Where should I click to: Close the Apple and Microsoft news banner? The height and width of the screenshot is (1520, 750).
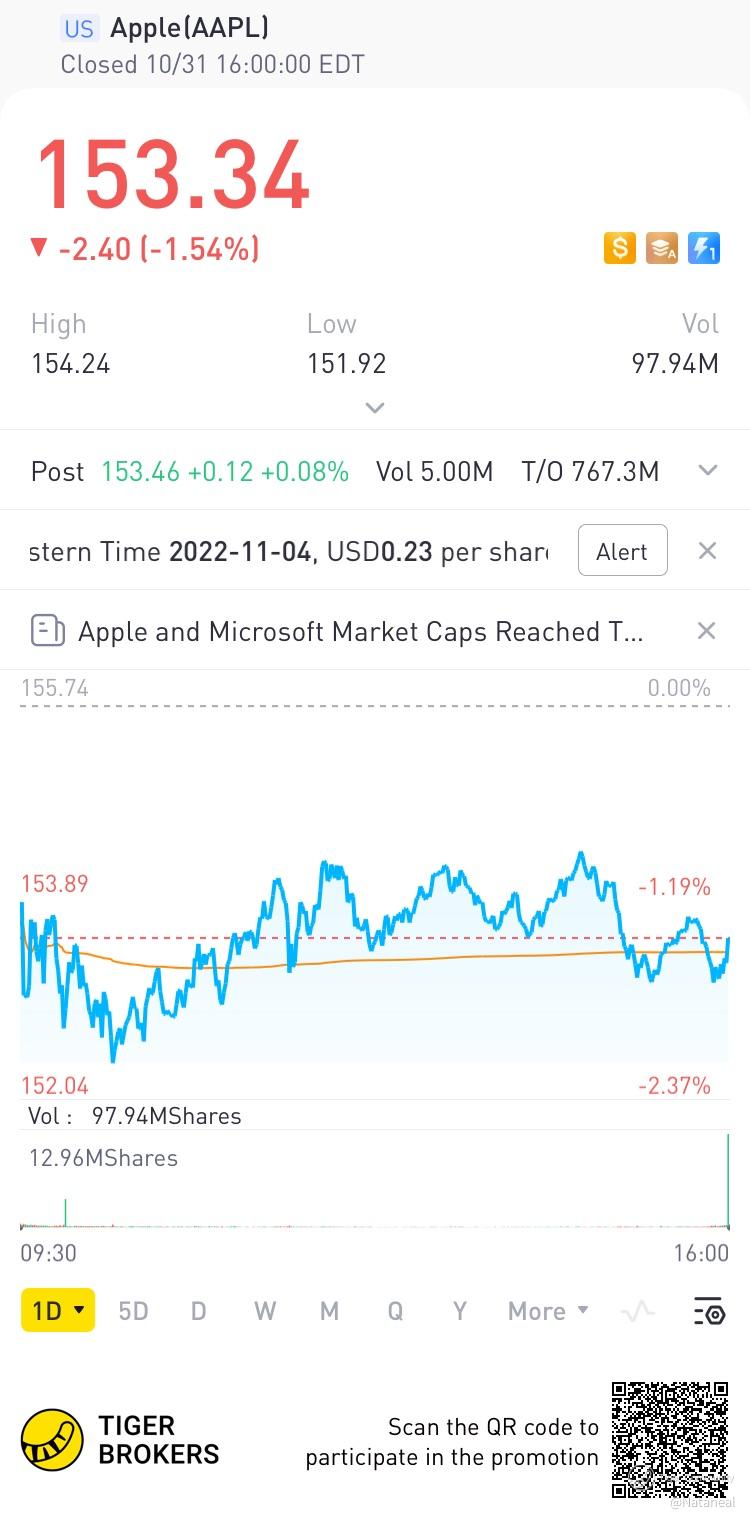click(706, 631)
